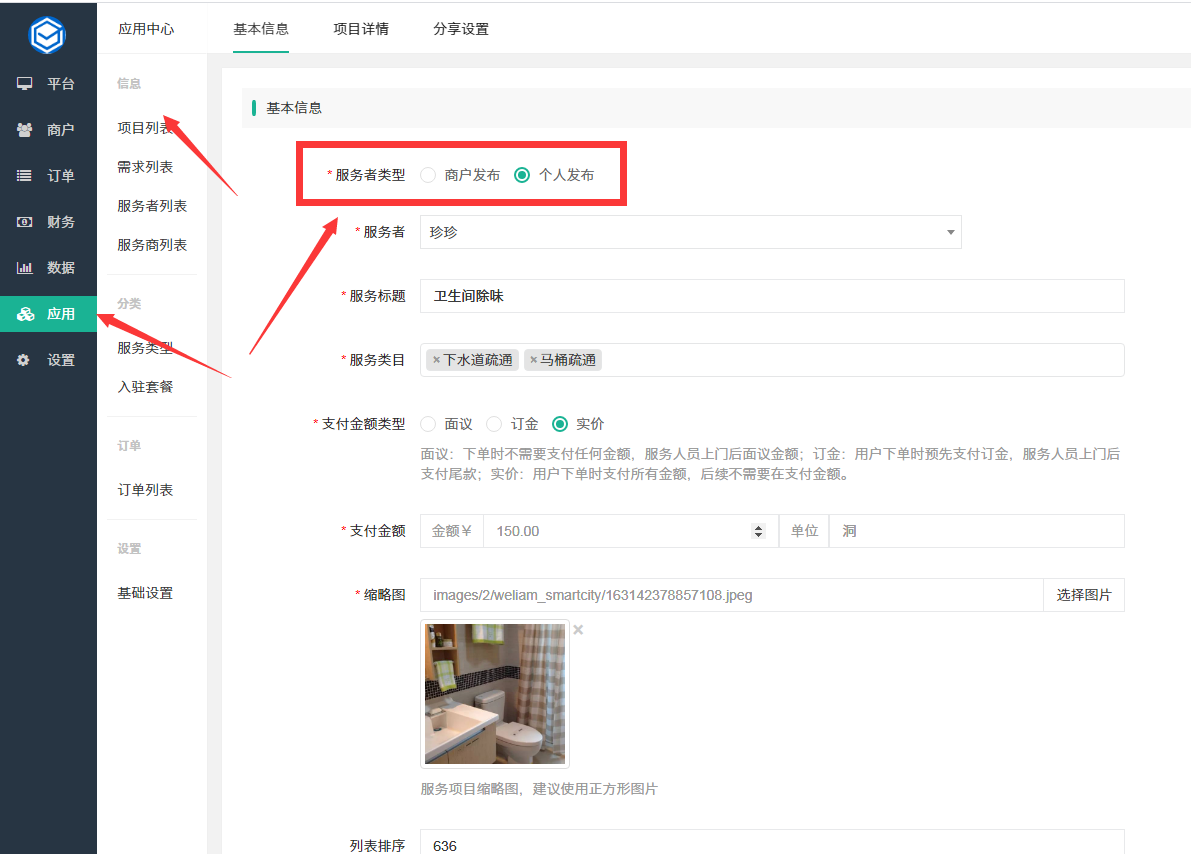
Task: Click the 选择图片 button
Action: (1084, 595)
